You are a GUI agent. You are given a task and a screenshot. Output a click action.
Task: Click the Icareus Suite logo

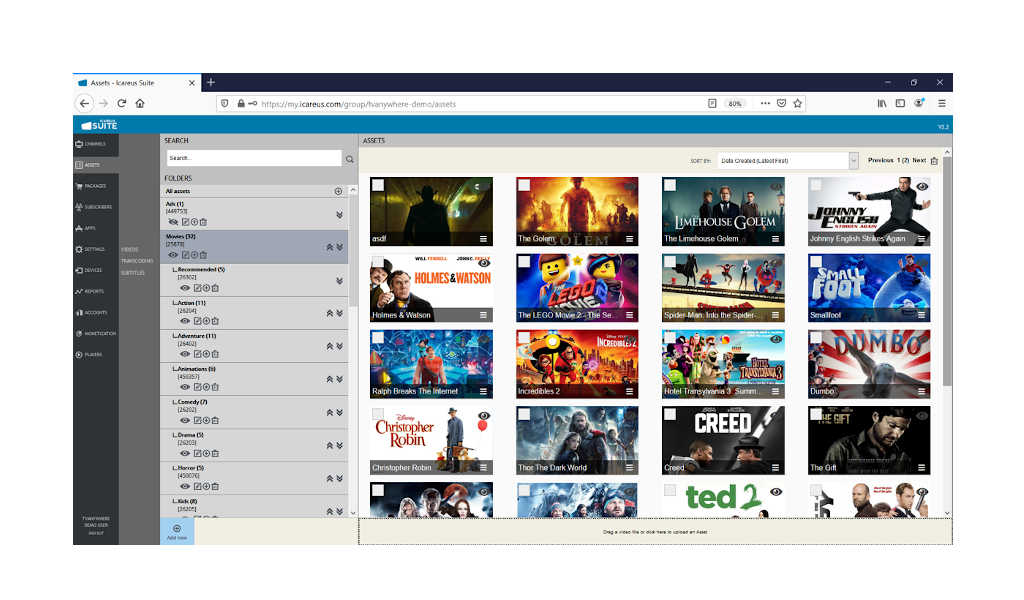pos(99,125)
